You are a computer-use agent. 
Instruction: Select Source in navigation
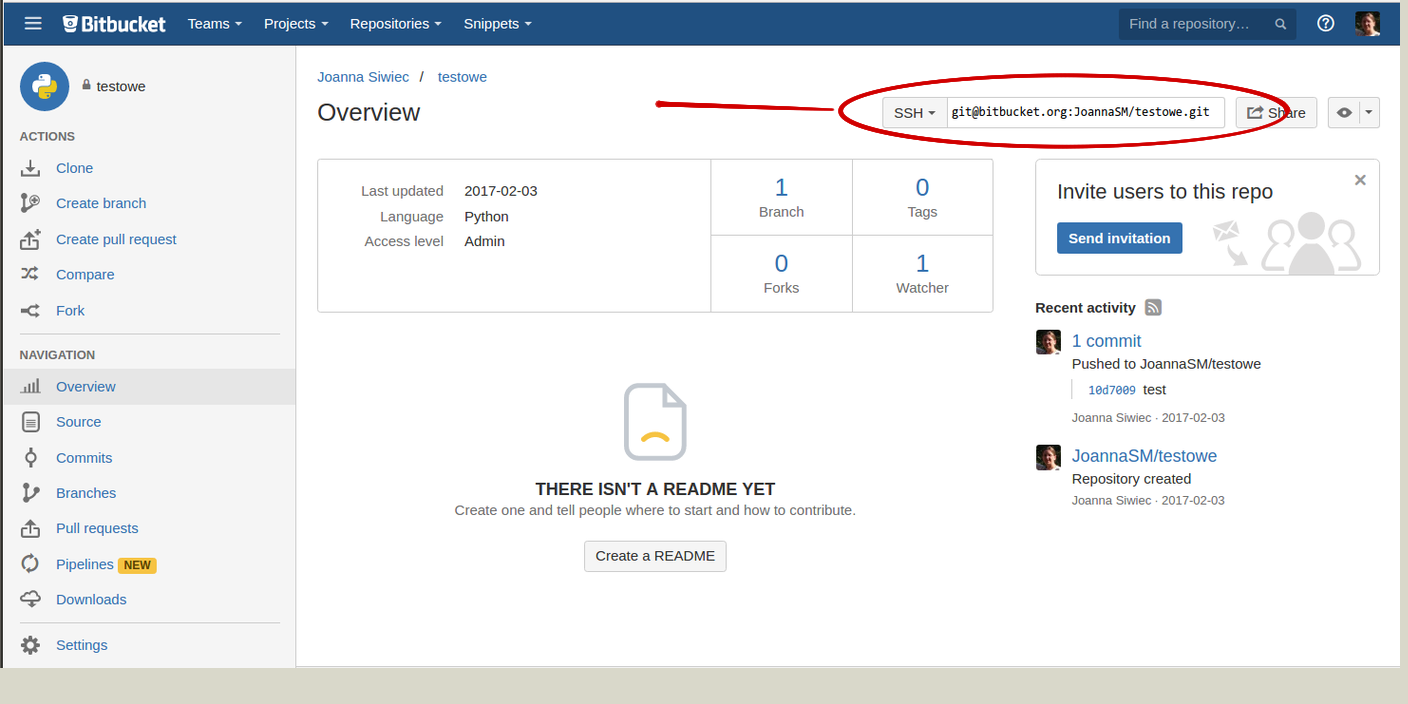78,422
